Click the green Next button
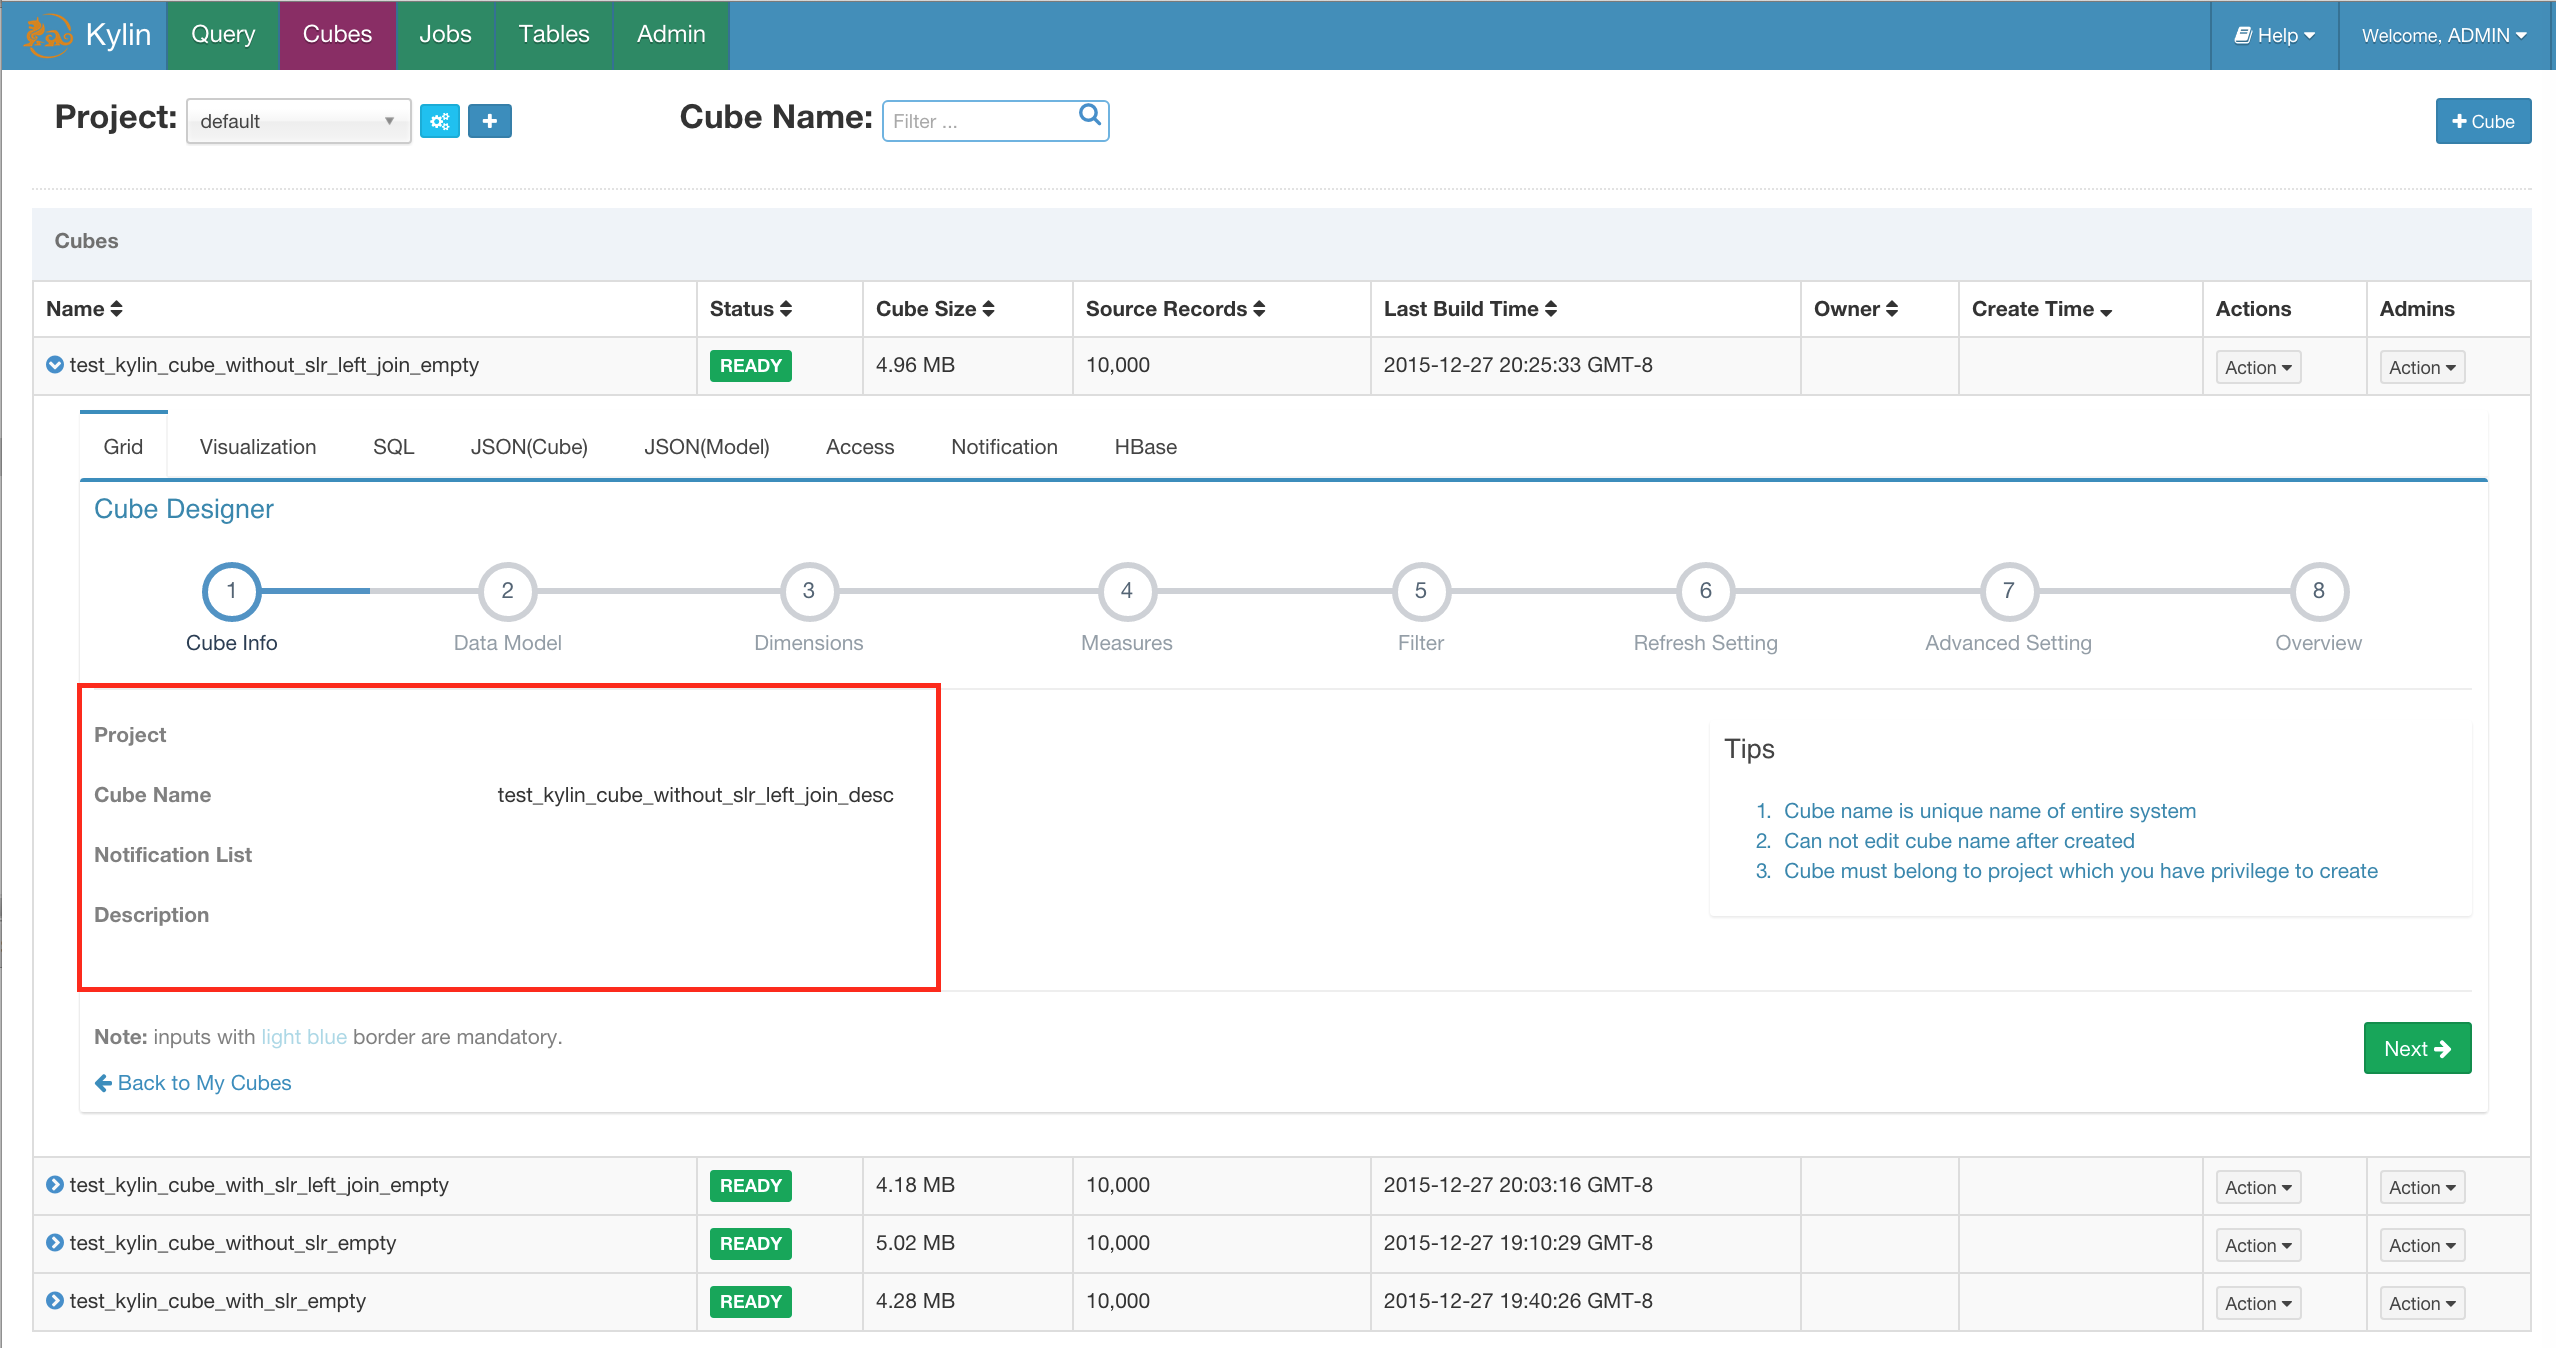 [2416, 1048]
